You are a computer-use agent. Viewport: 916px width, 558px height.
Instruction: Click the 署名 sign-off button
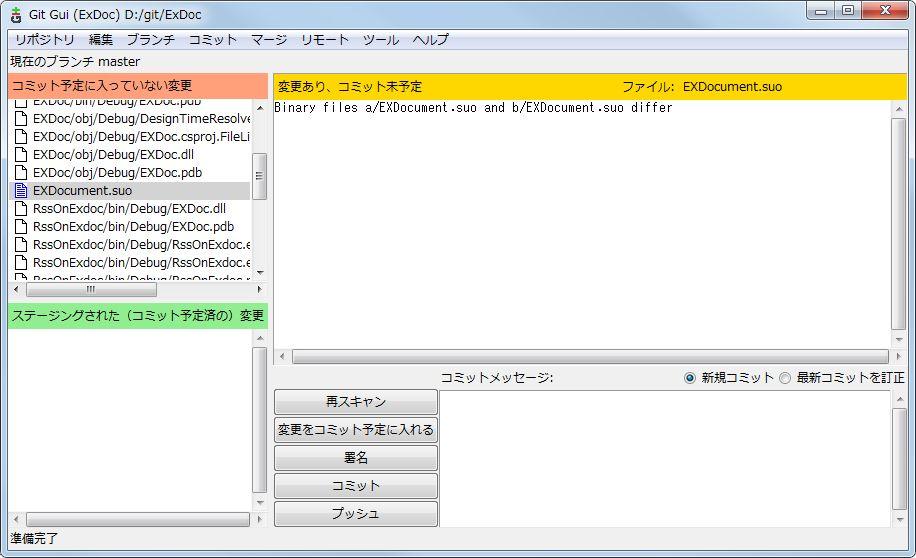356,458
